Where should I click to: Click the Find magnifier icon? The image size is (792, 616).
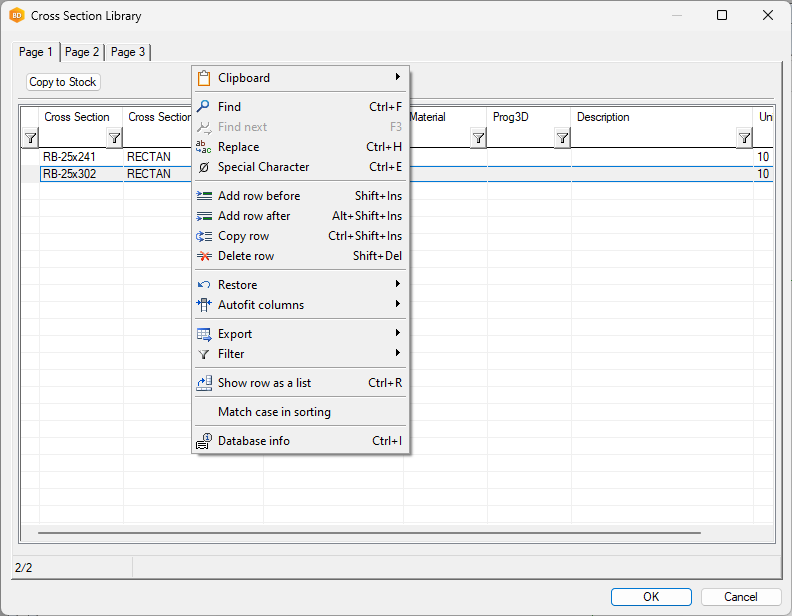[x=204, y=107]
